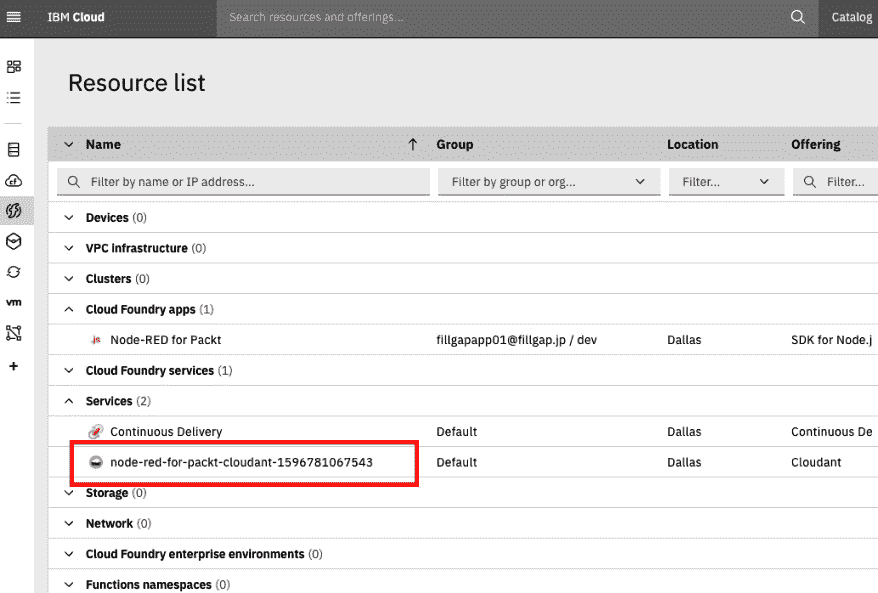
Task: Open Node-RED for Packt app
Action: (x=166, y=340)
